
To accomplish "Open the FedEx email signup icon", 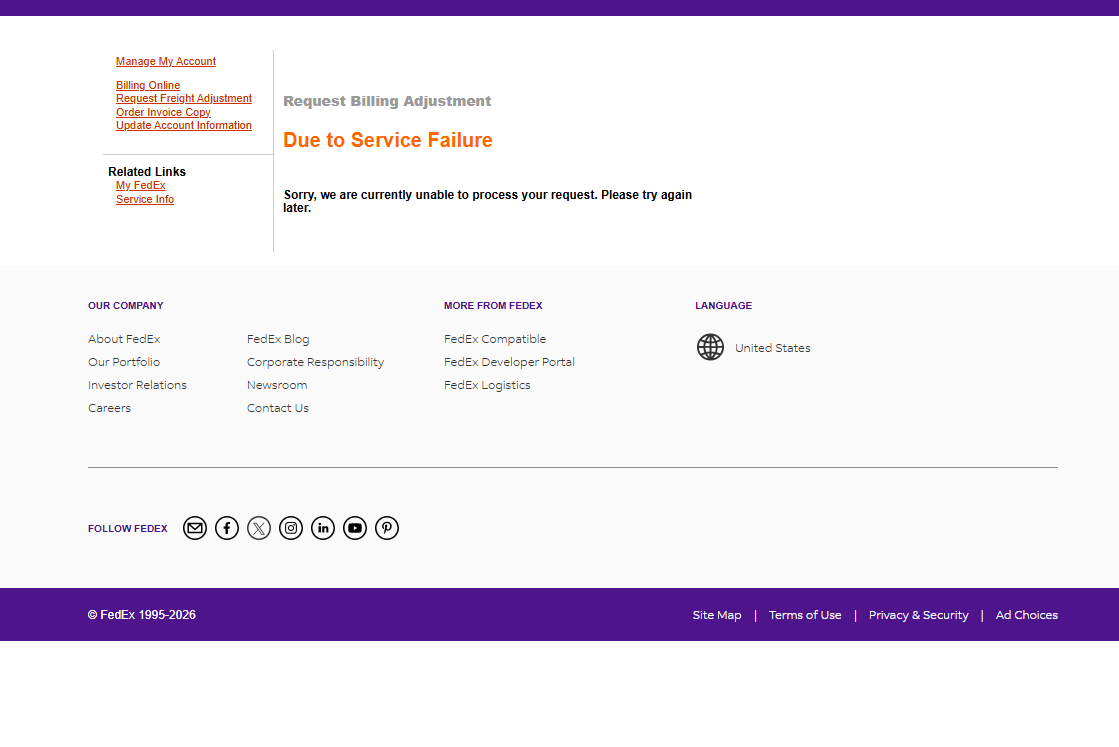I will pos(195,528).
